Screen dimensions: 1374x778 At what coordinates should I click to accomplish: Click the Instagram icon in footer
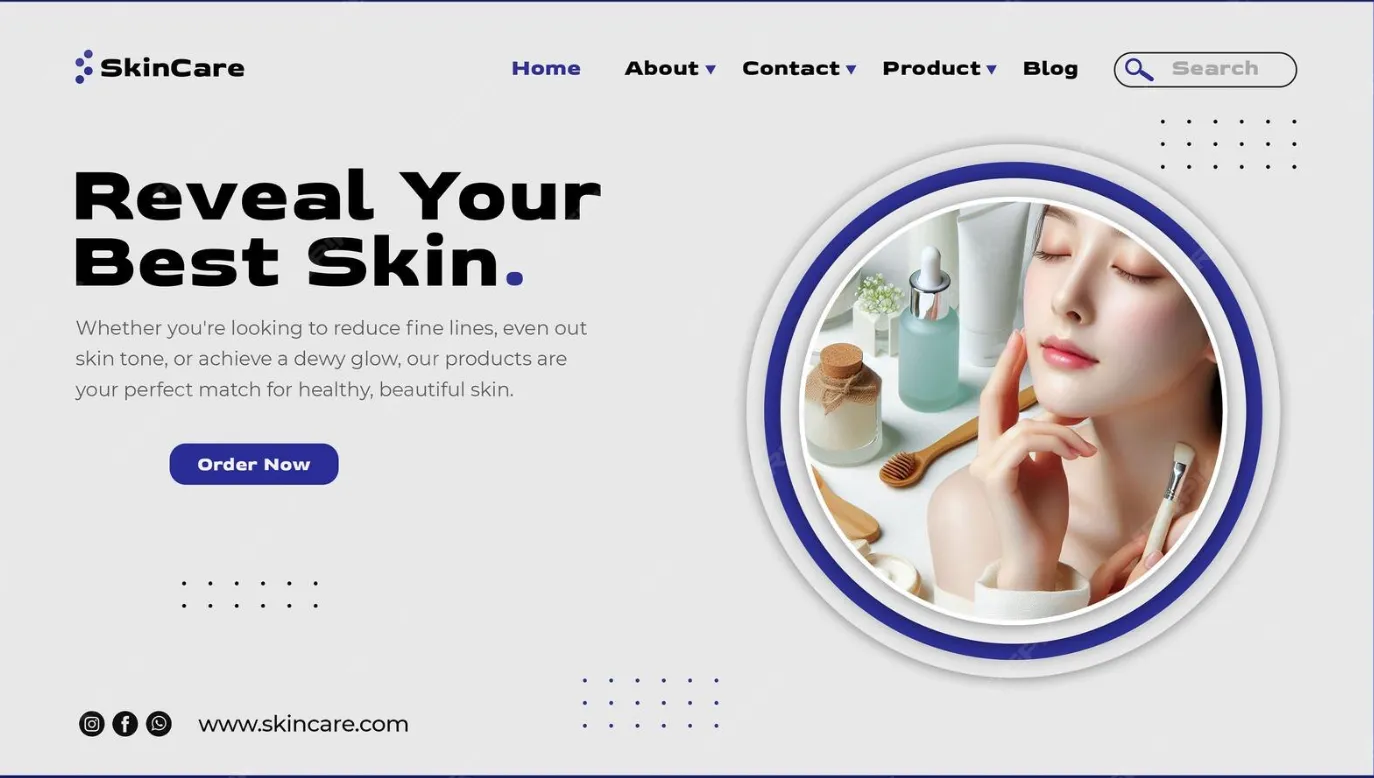[x=92, y=724]
